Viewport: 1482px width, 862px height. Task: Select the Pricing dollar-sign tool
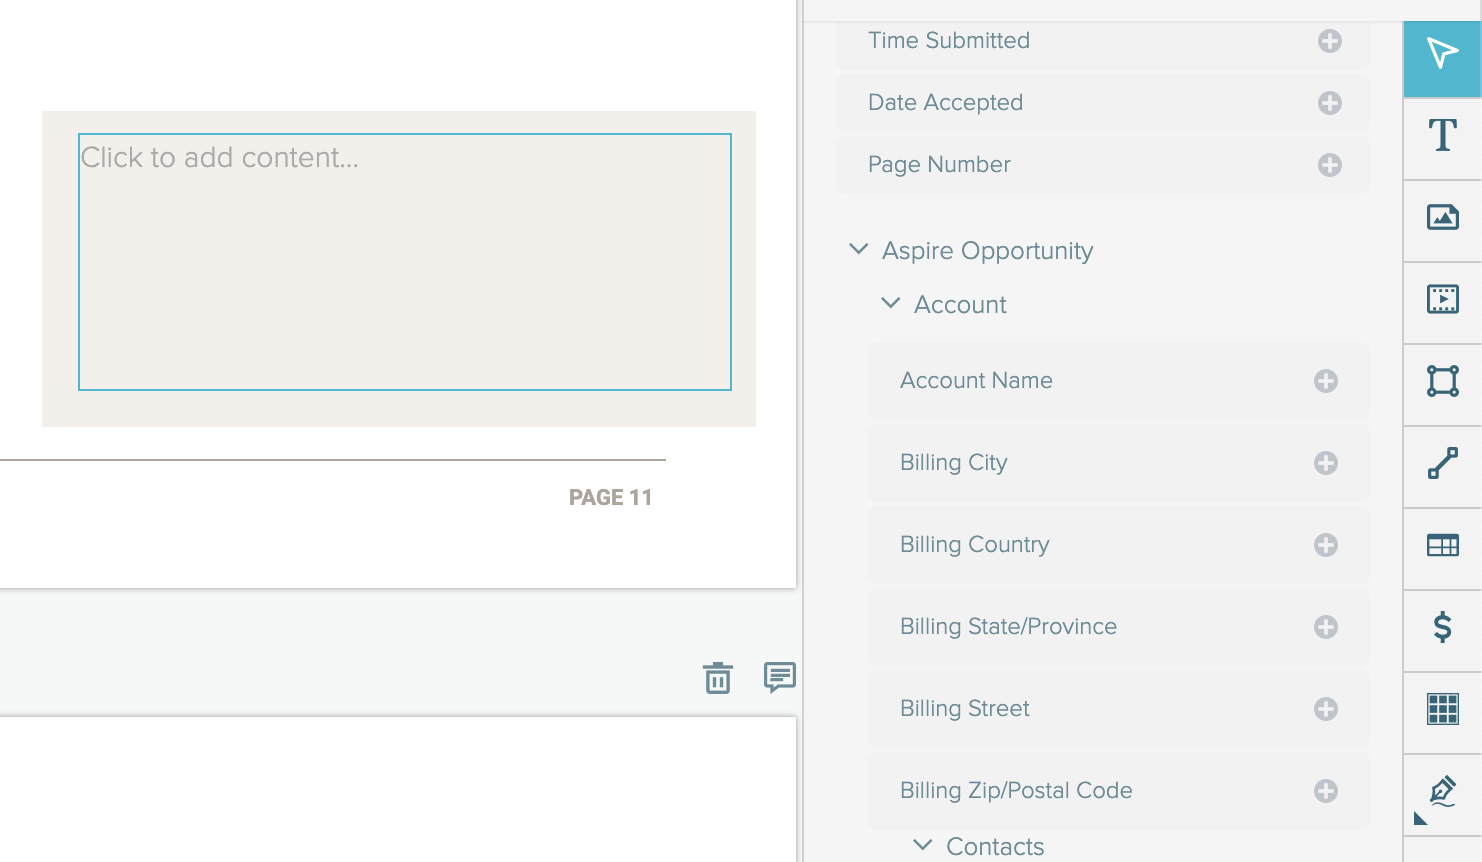(1442, 627)
